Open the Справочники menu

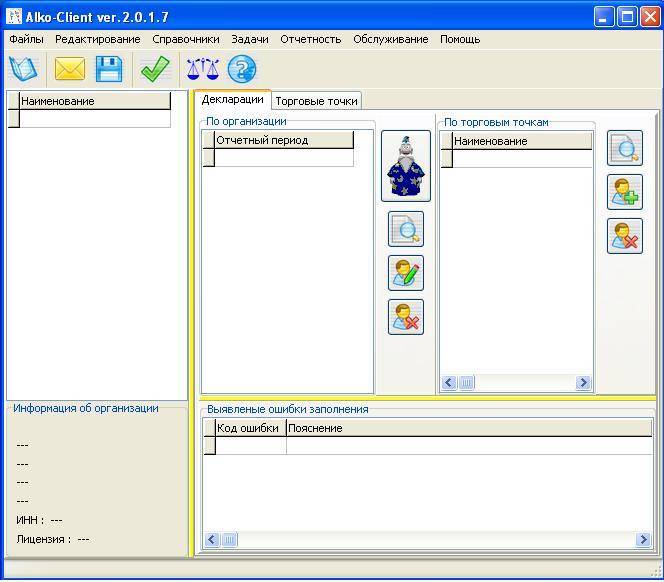tap(186, 39)
